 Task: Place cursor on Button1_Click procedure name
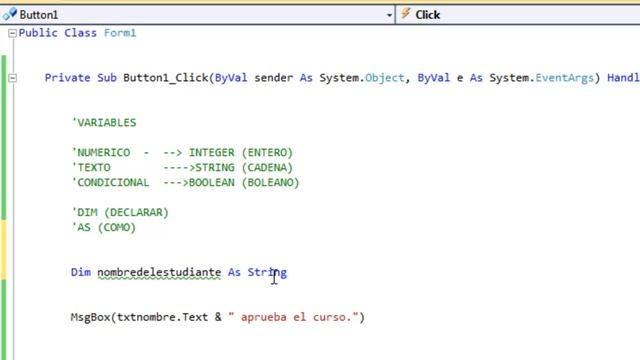pyautogui.click(x=166, y=78)
